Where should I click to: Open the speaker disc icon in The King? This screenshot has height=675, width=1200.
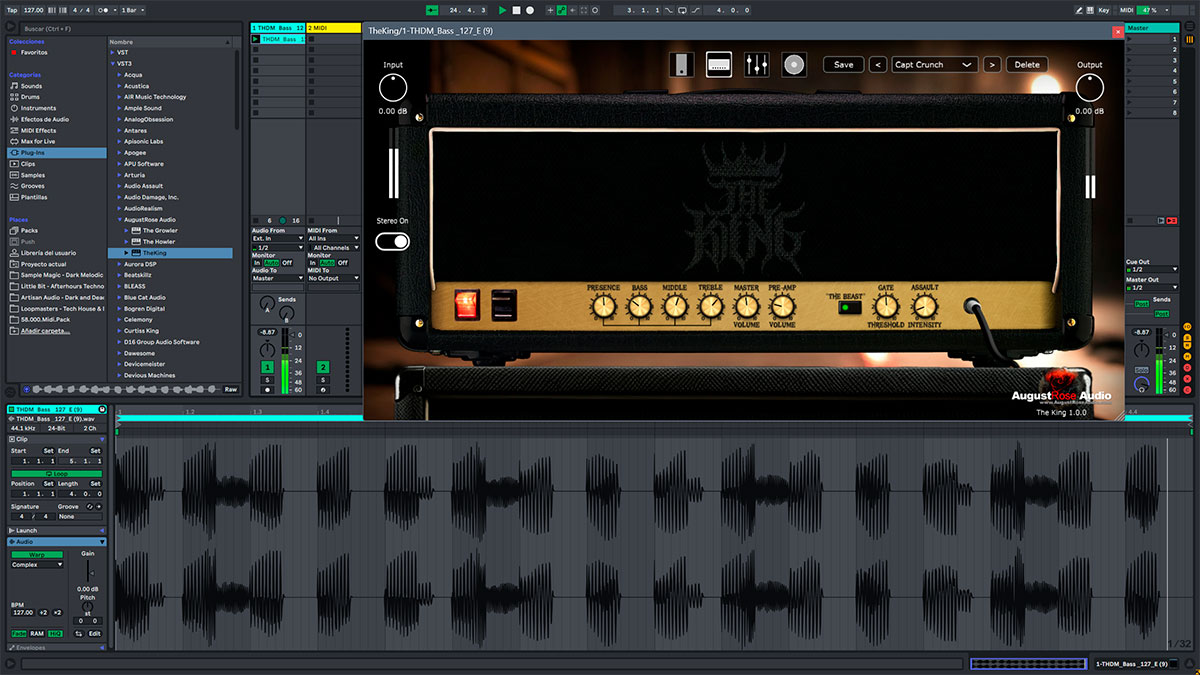pos(794,65)
